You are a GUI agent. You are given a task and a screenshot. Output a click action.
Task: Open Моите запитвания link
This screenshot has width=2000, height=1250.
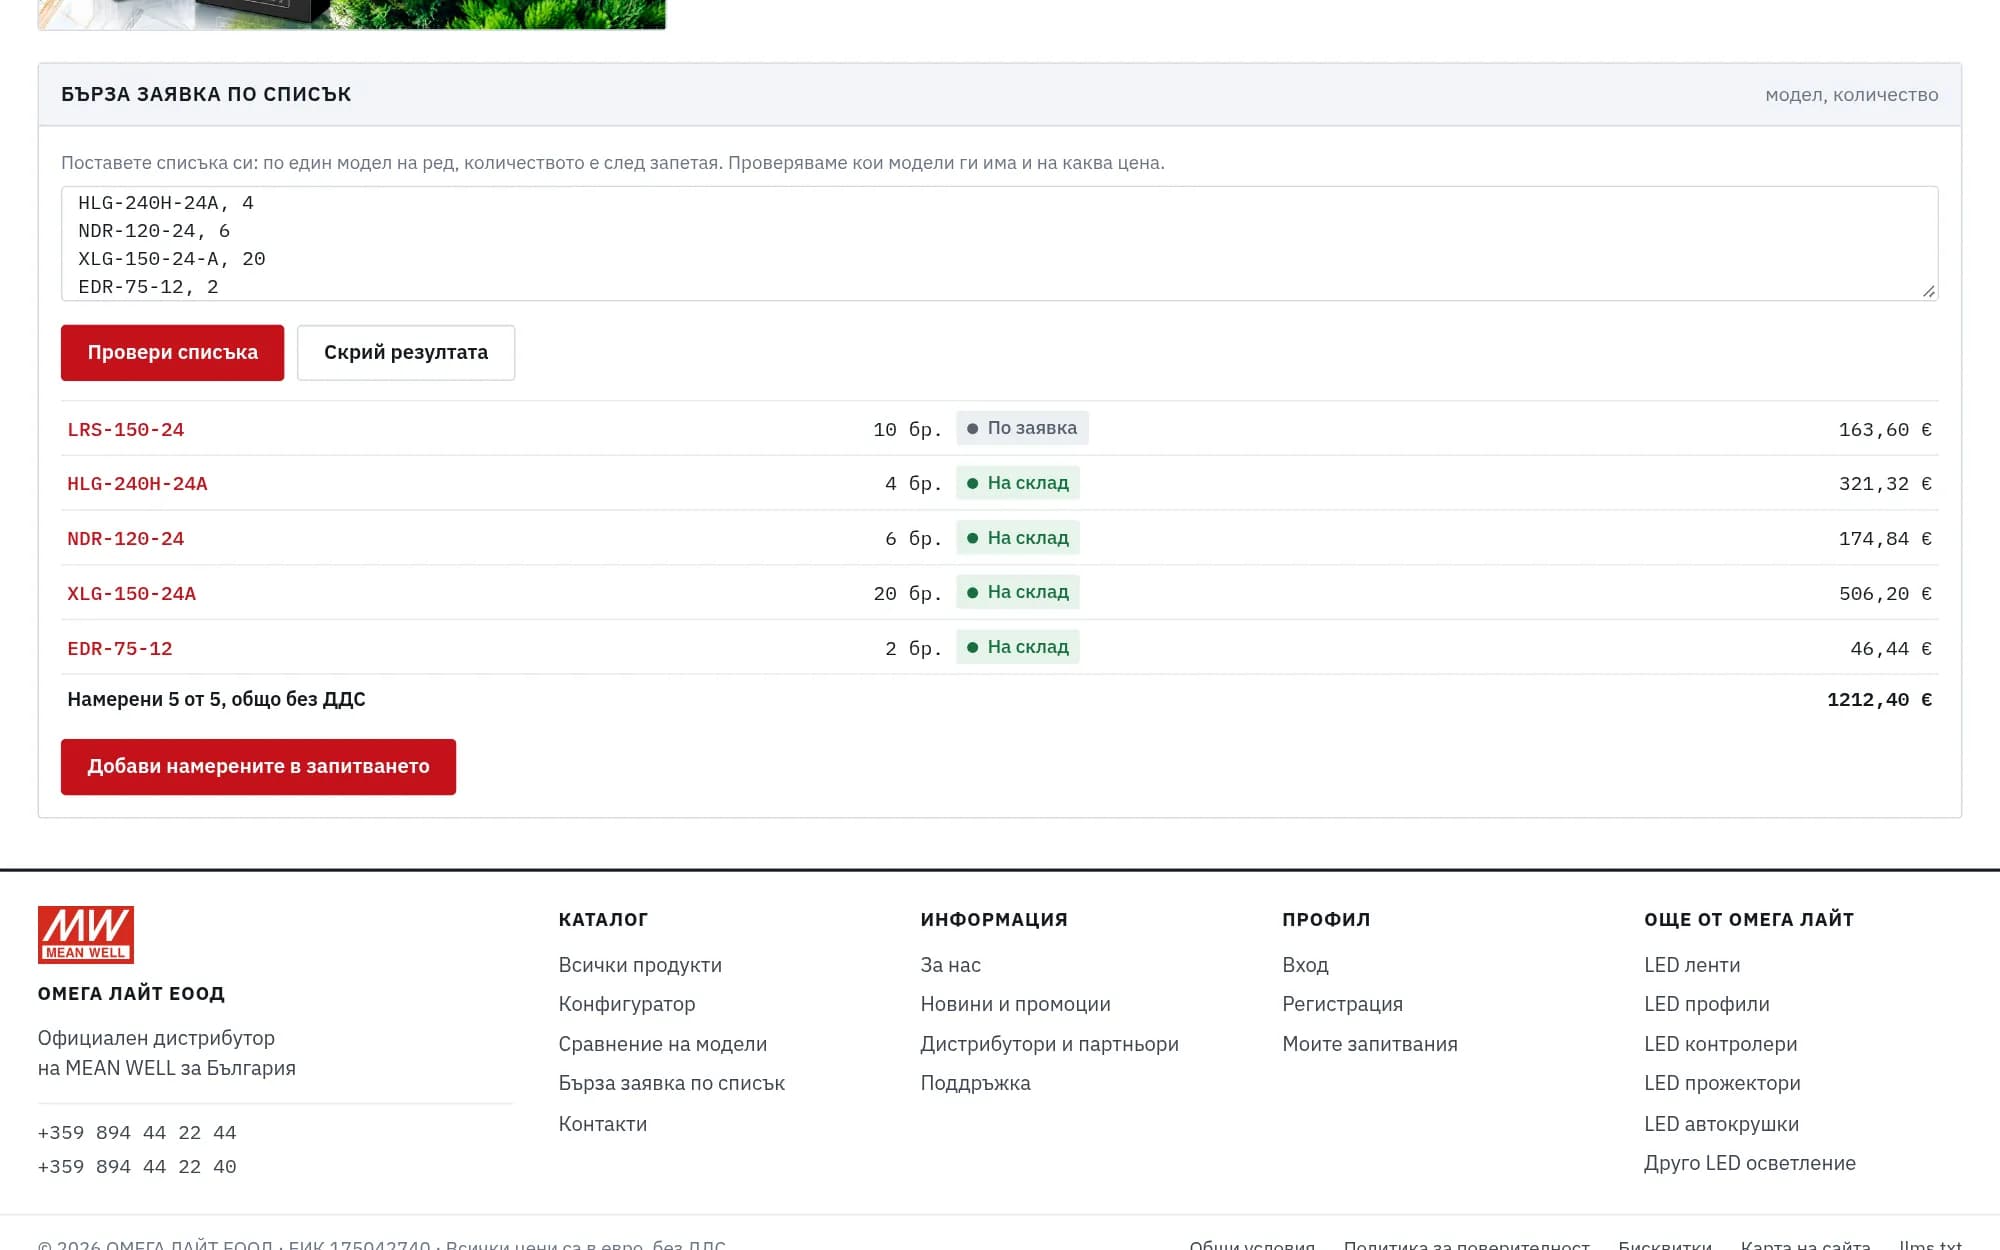pyautogui.click(x=1370, y=1044)
